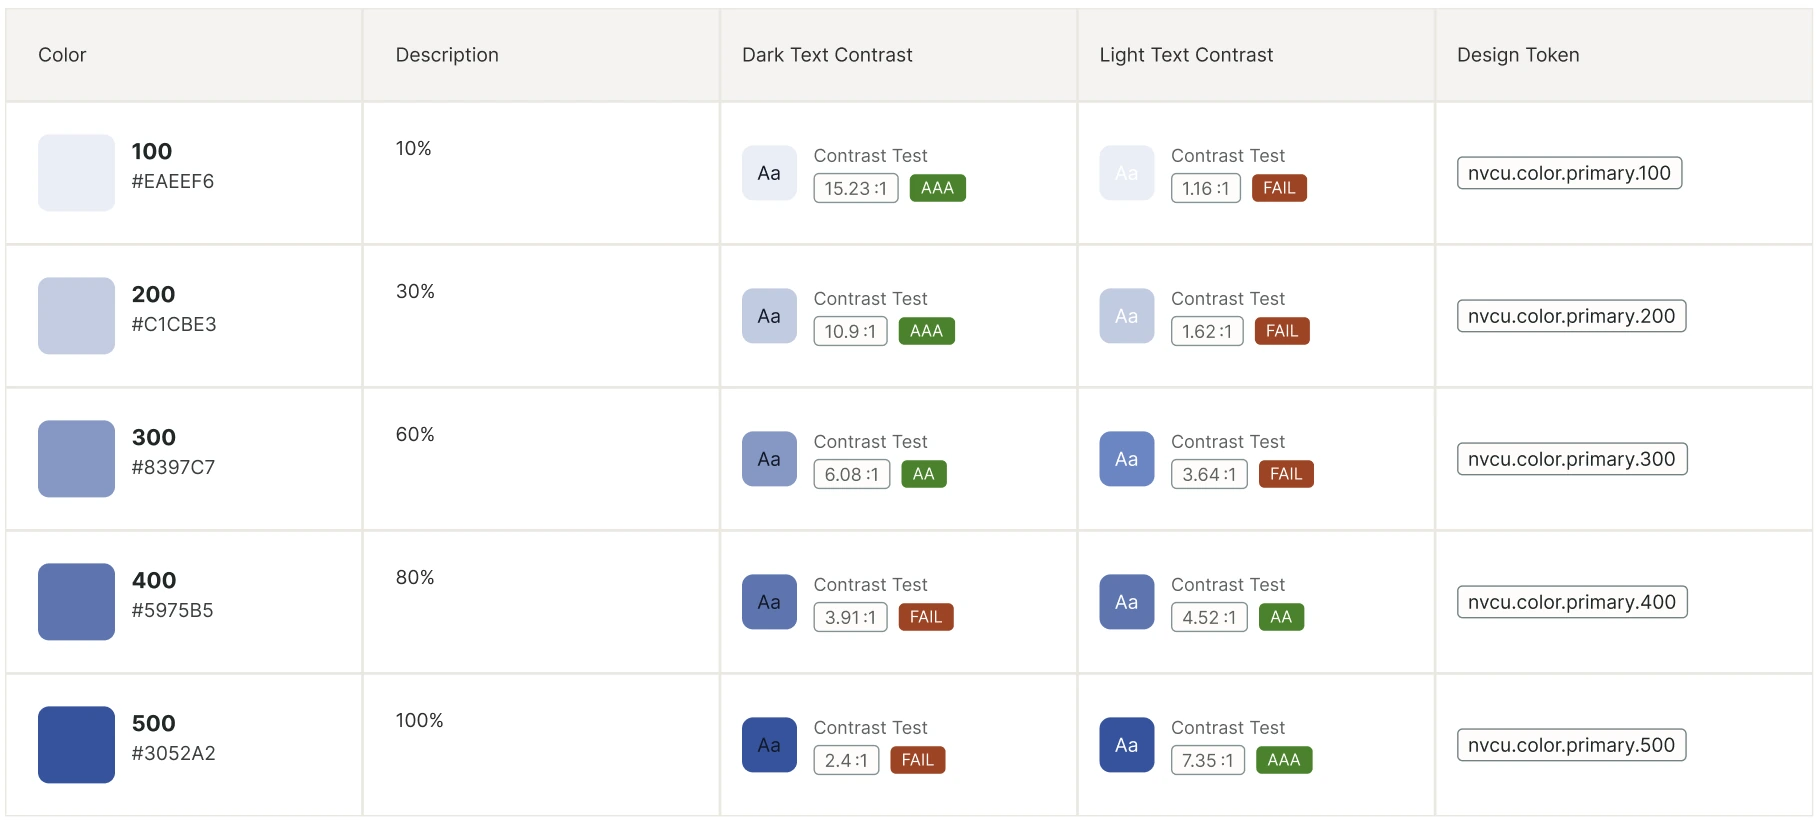Click the Dark Text Contrast column header
Viewport: 1820px width, 822px height.
827,55
